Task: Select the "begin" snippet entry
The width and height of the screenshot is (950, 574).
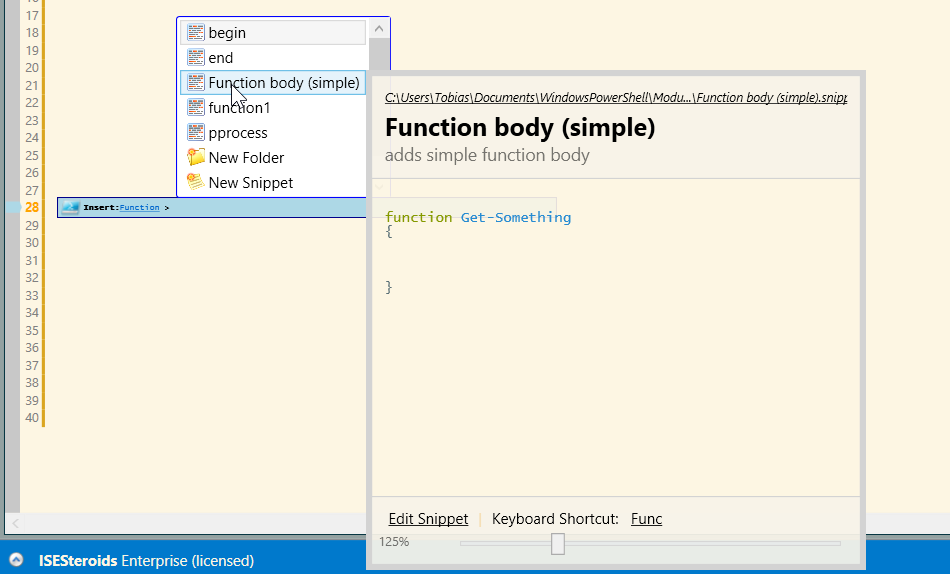Action: pos(227,33)
